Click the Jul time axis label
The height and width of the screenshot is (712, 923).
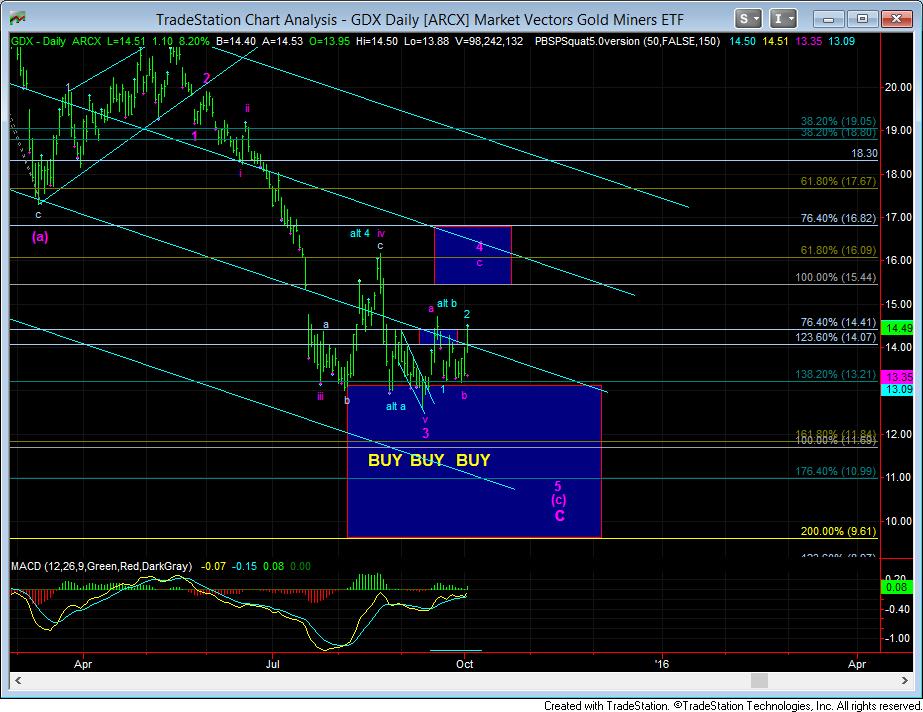tap(273, 664)
